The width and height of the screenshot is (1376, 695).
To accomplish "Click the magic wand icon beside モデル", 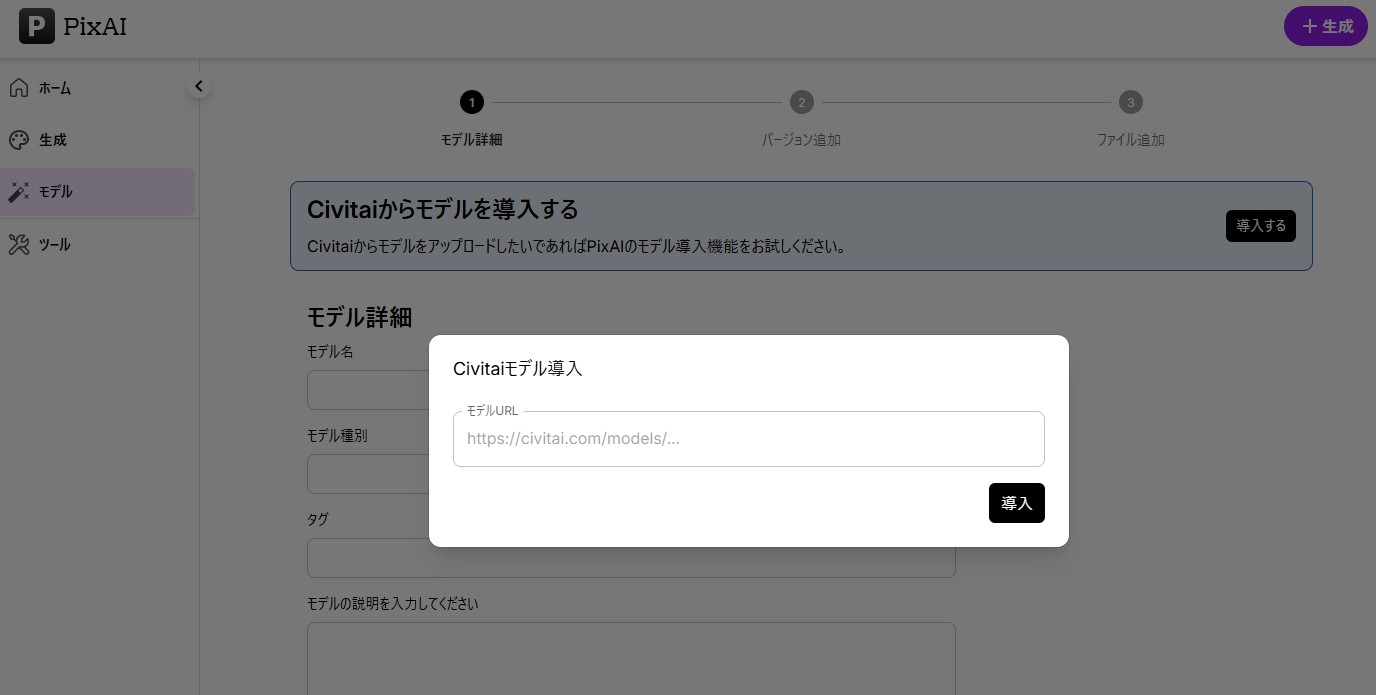I will click(x=18, y=192).
